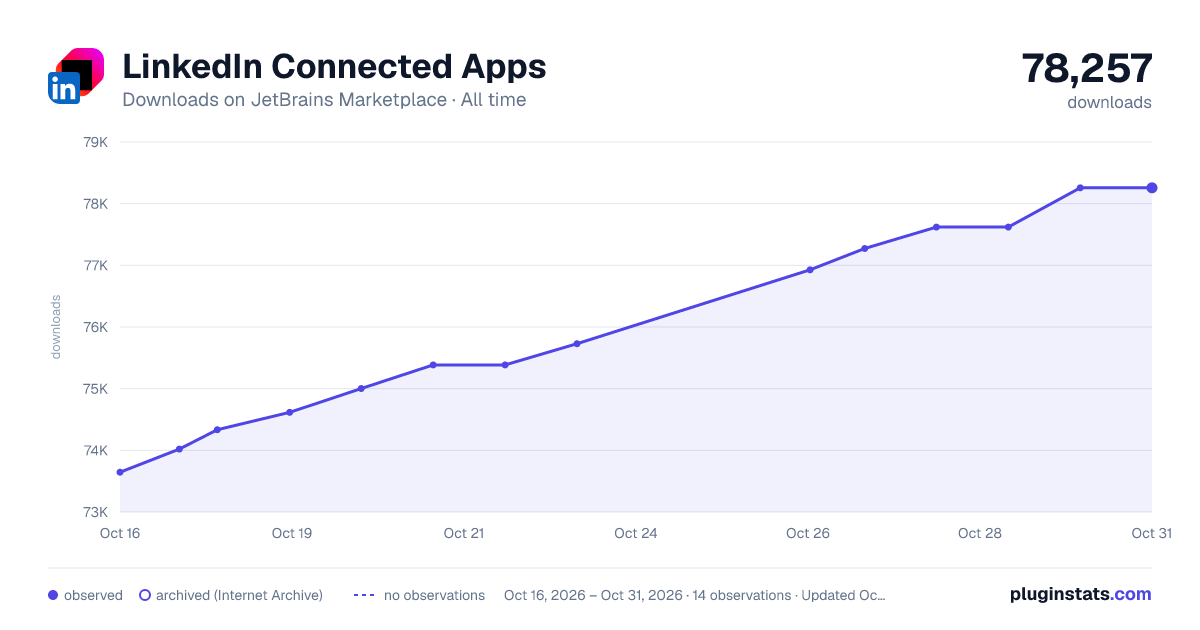Select the final enlarged data point at Oct 31
The width and height of the screenshot is (1200, 630).
tap(1152, 188)
